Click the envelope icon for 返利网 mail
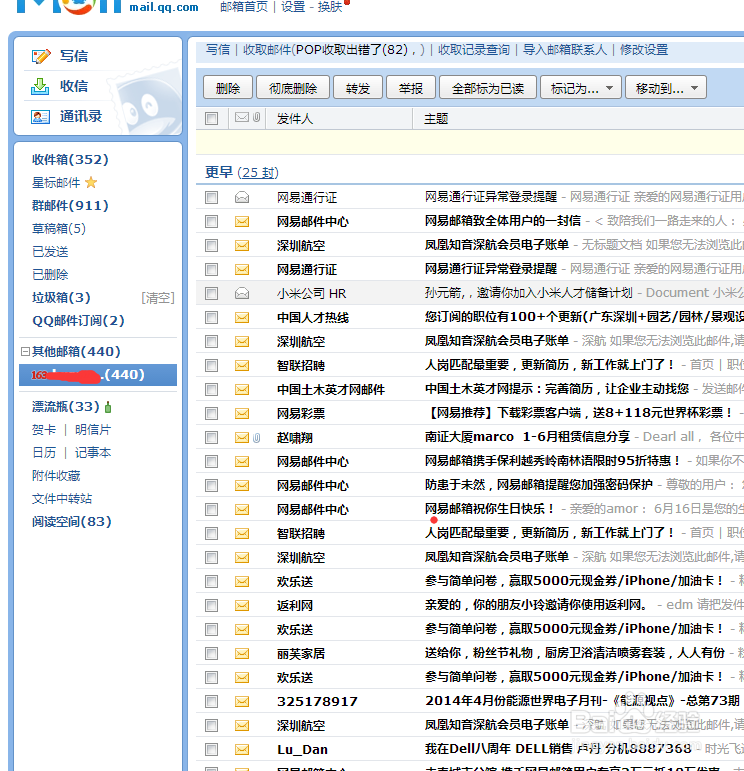Screen dimensions: 744x771 coord(241,605)
